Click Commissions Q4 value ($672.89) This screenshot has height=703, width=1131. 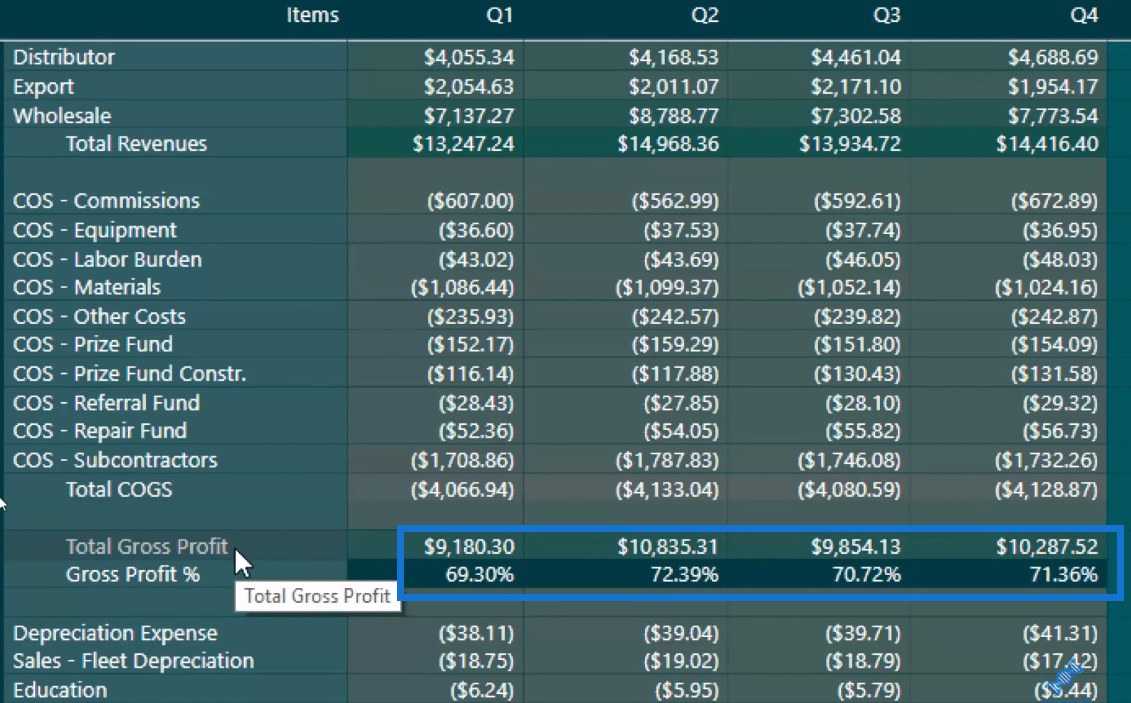1055,200
